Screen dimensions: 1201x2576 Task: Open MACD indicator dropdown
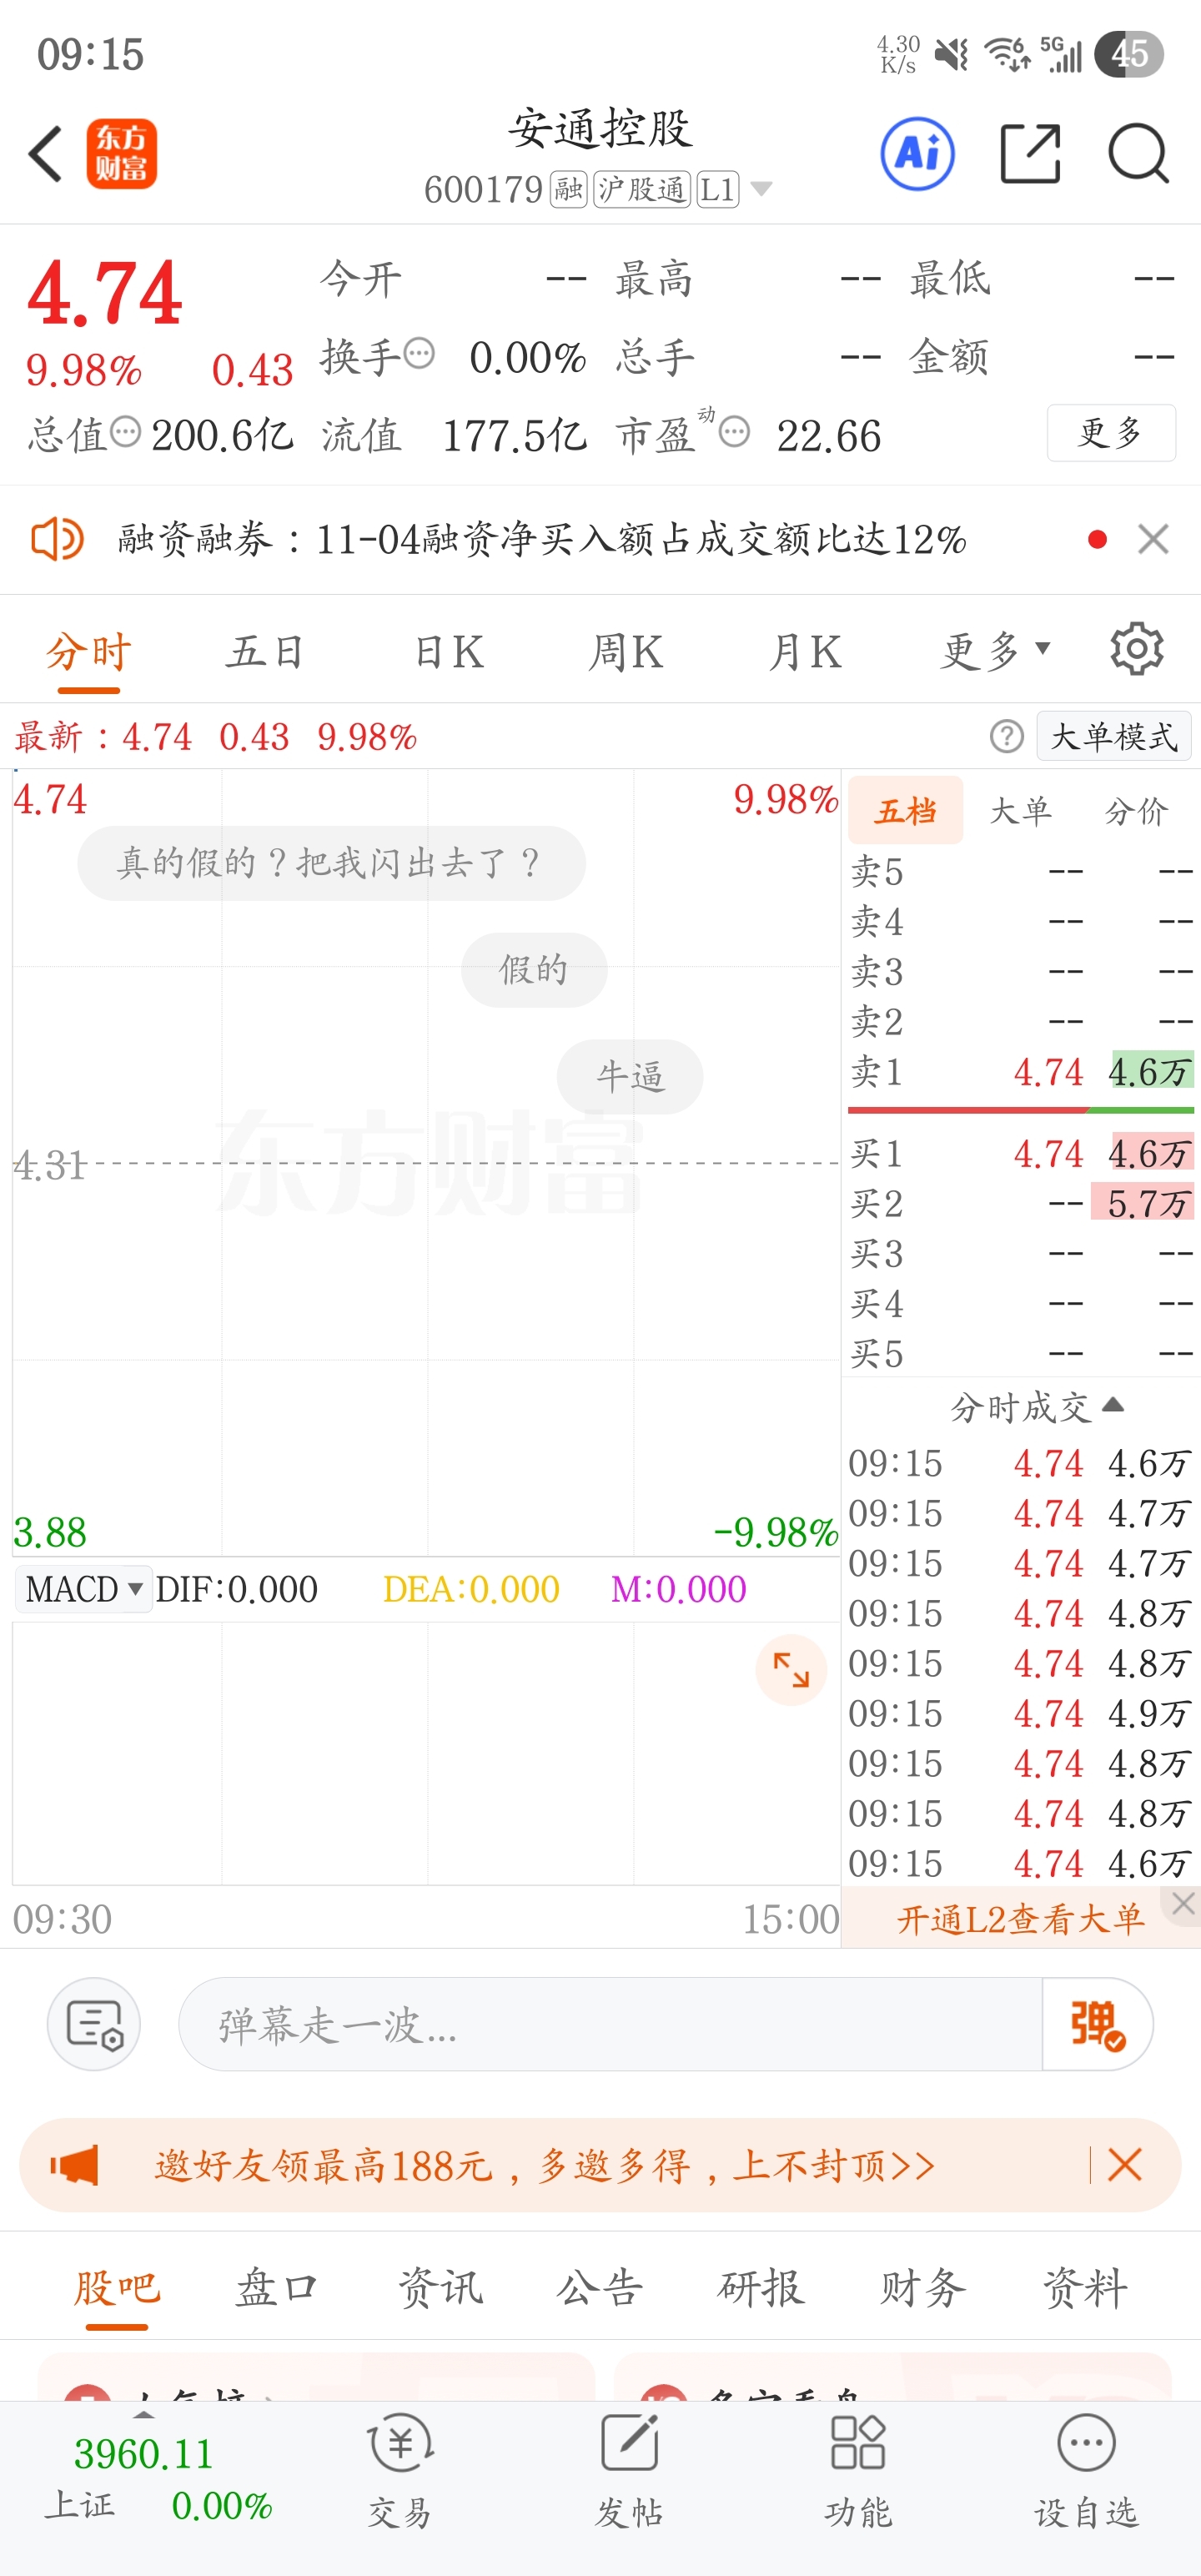(84, 1589)
